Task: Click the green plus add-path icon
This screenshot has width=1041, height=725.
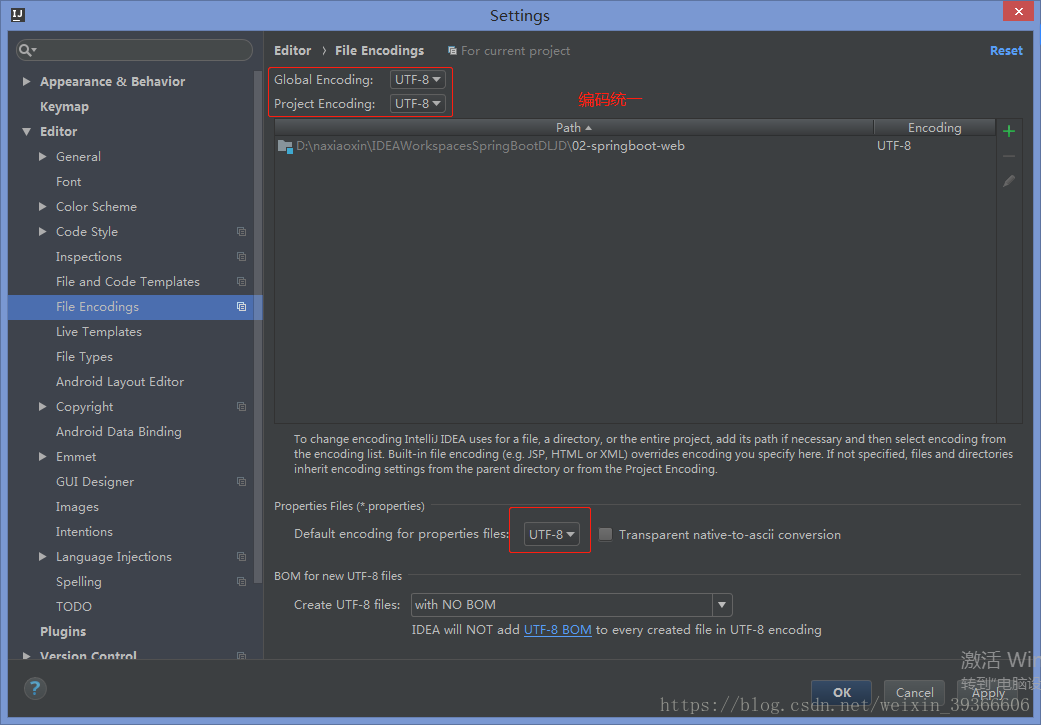Action: point(1008,131)
